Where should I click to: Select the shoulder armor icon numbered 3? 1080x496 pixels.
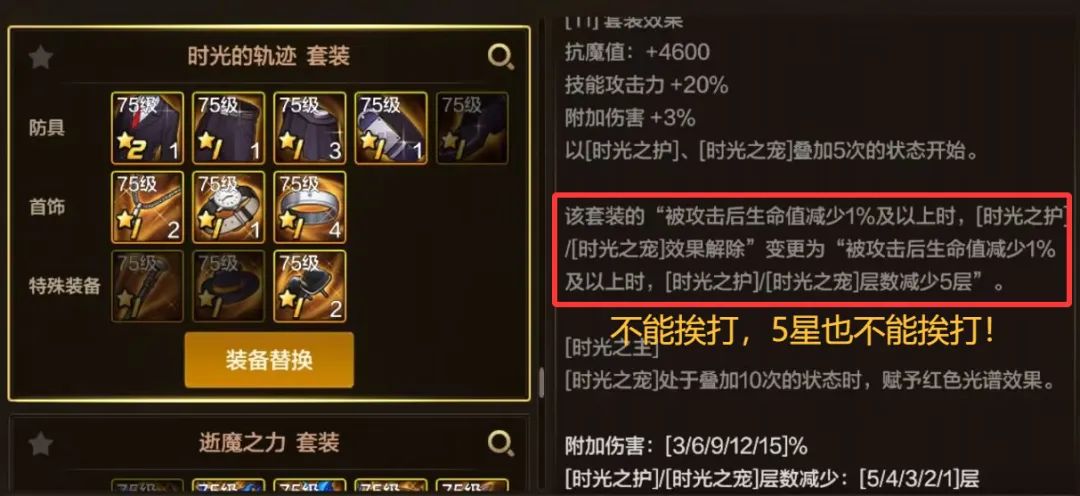pos(310,128)
